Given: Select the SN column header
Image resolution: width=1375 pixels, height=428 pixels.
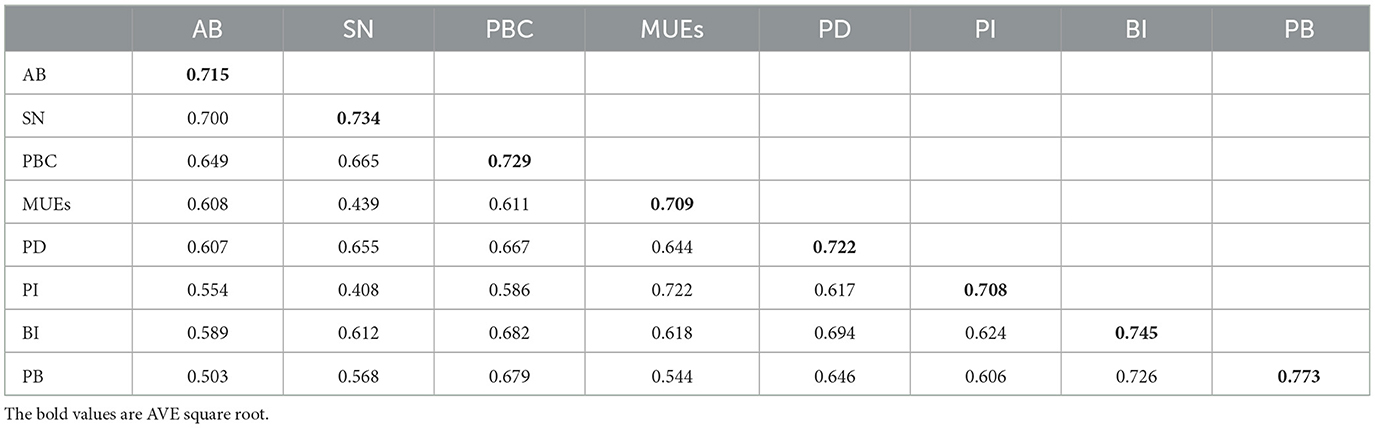Looking at the screenshot, I should [x=357, y=29].
